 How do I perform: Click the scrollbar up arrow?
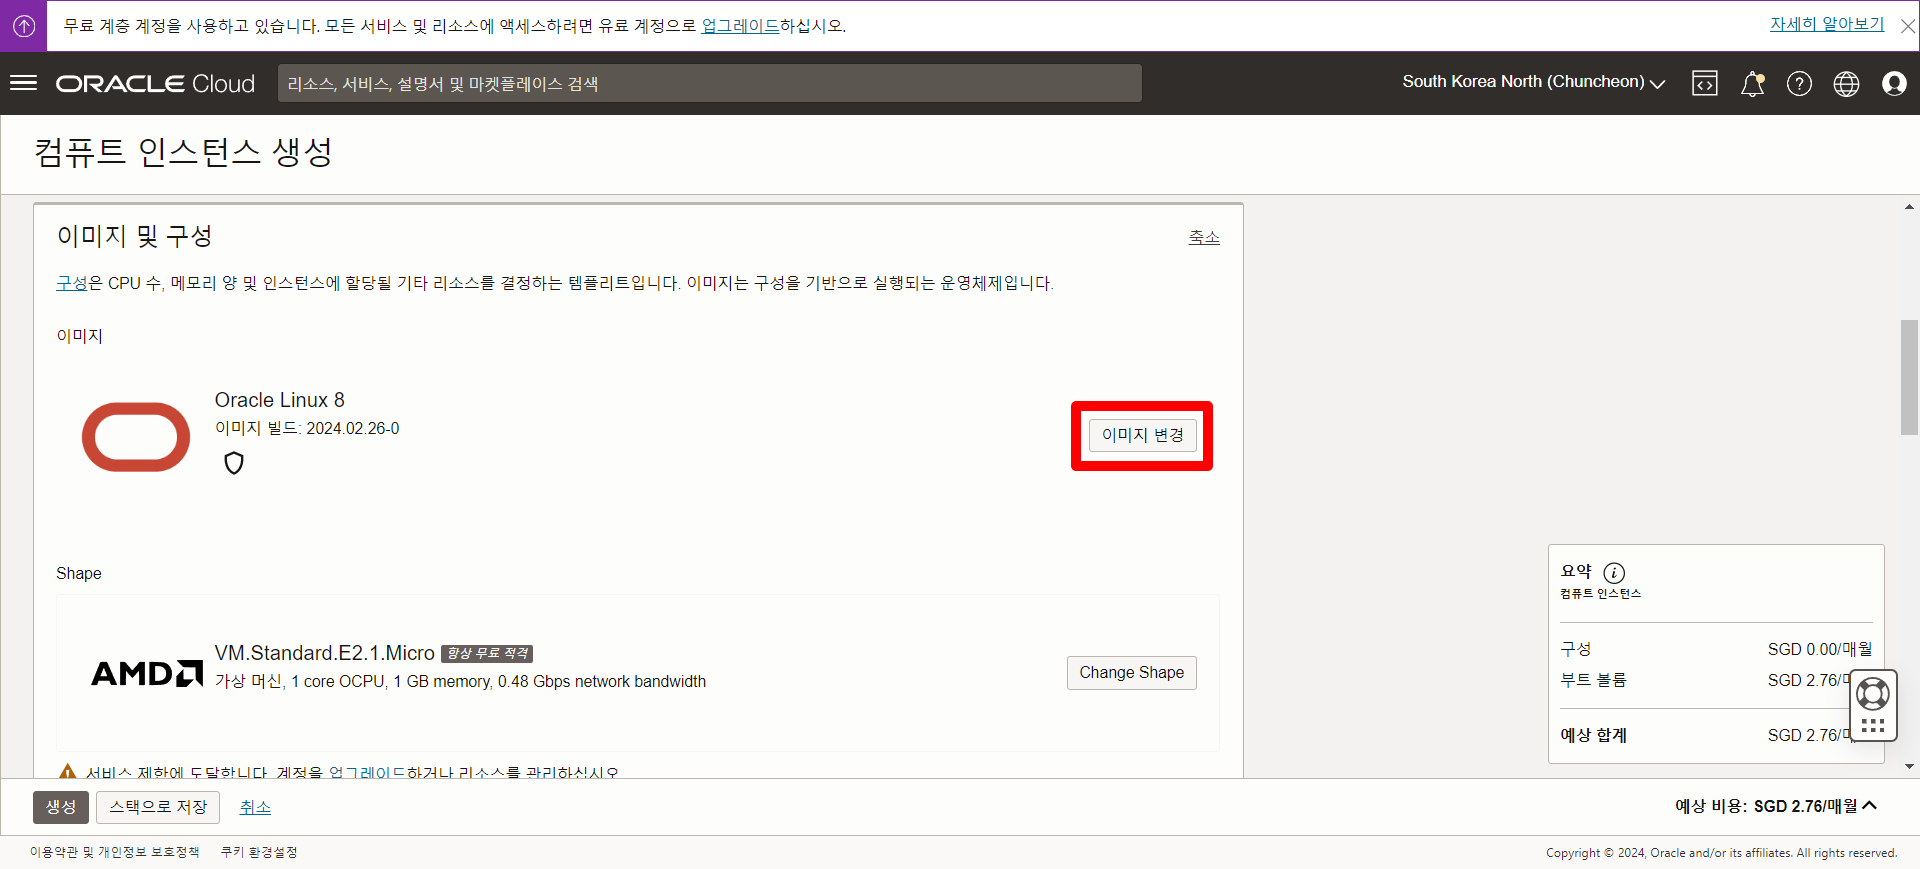point(1909,207)
